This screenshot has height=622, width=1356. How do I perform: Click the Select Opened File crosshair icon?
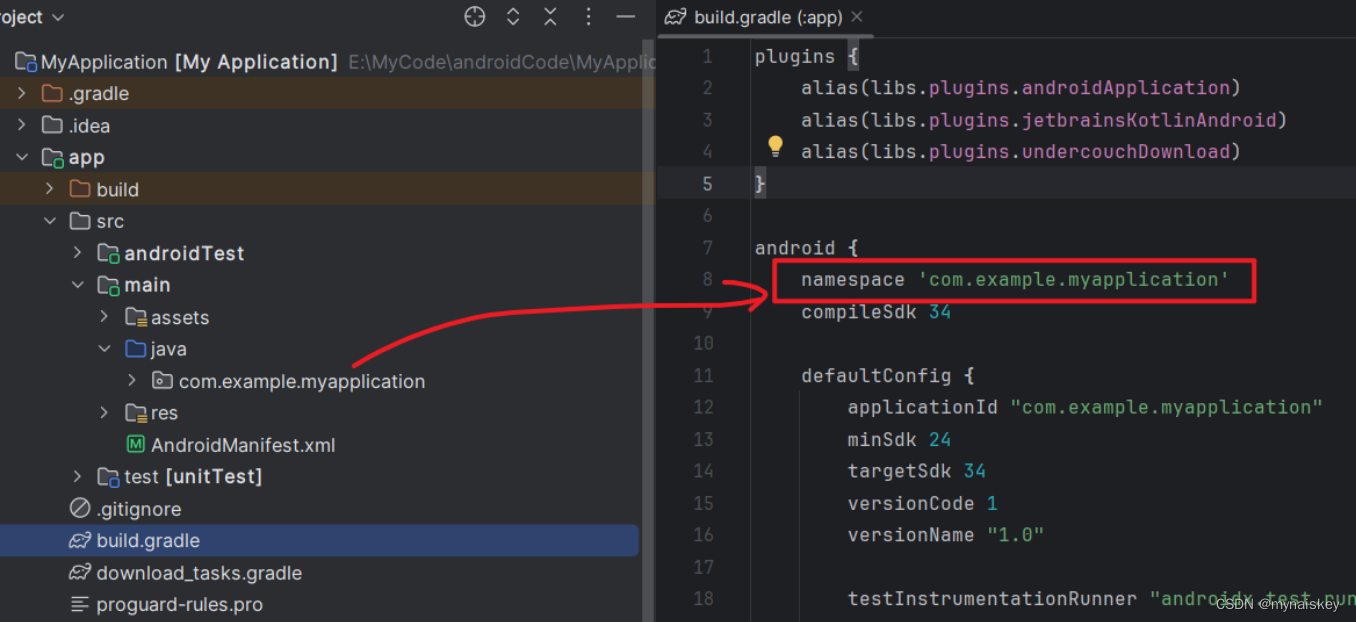474,17
